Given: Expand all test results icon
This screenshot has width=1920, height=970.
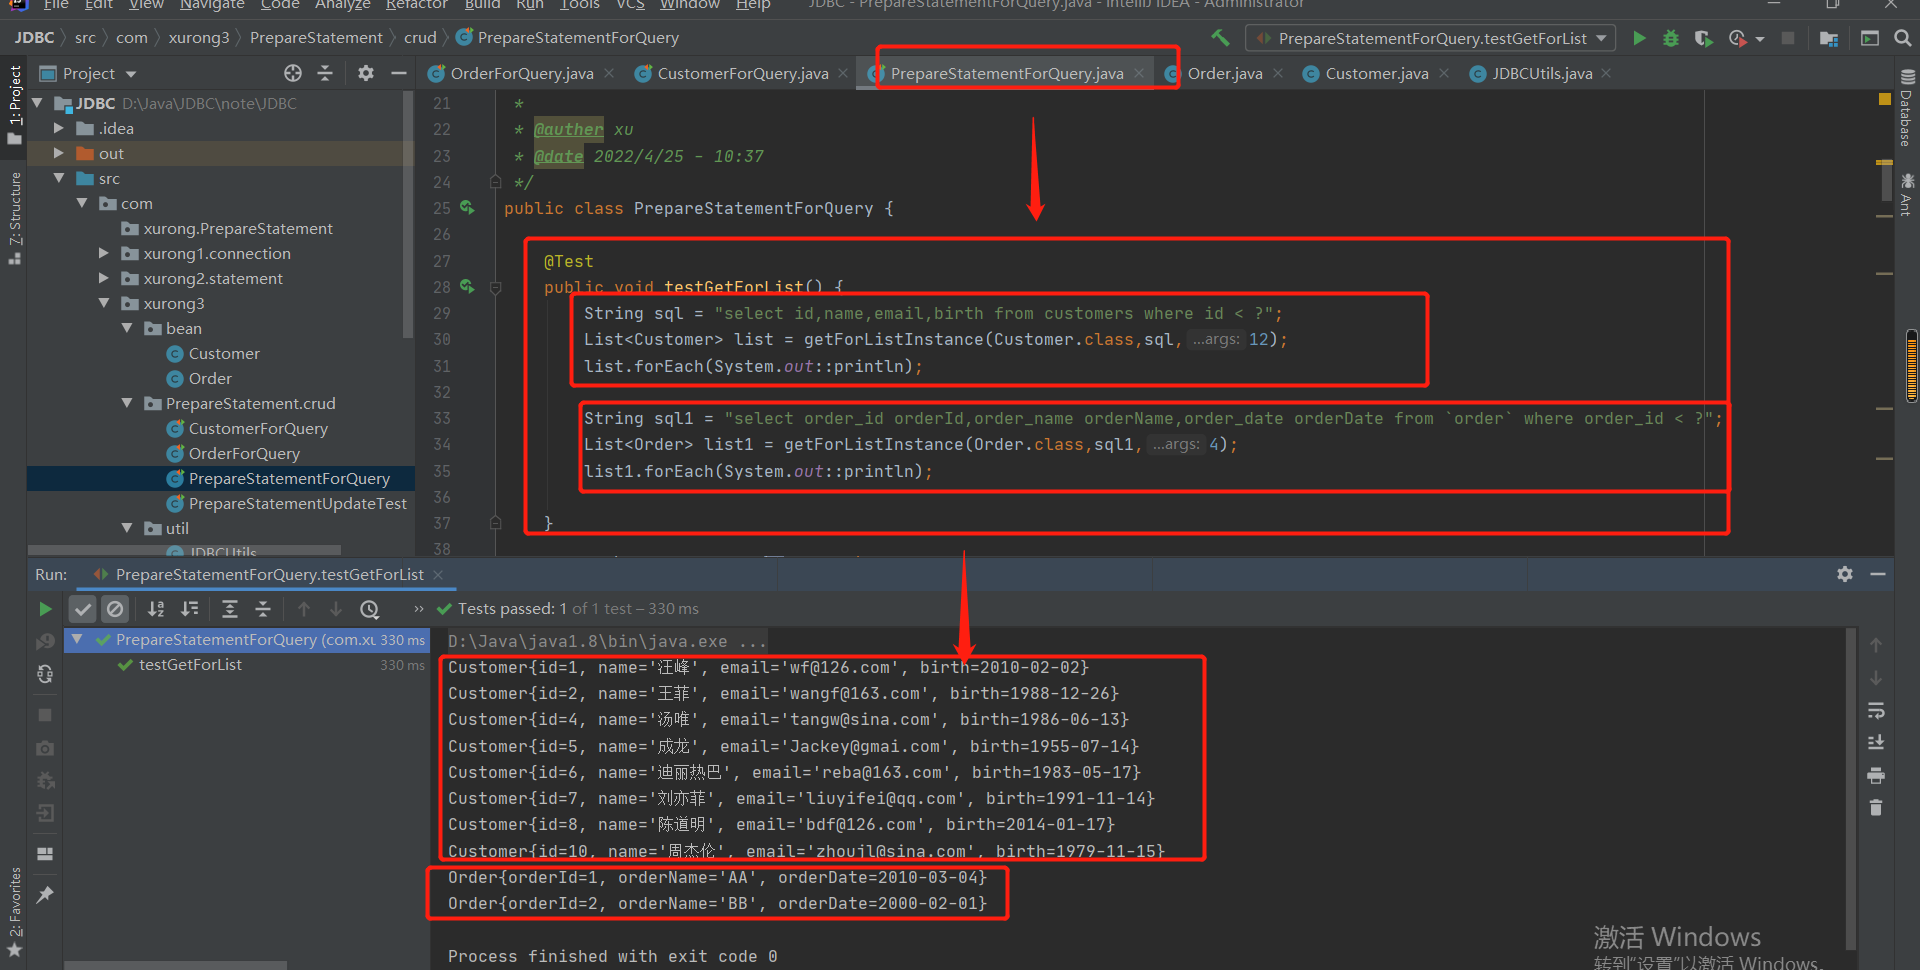Looking at the screenshot, I should [230, 608].
